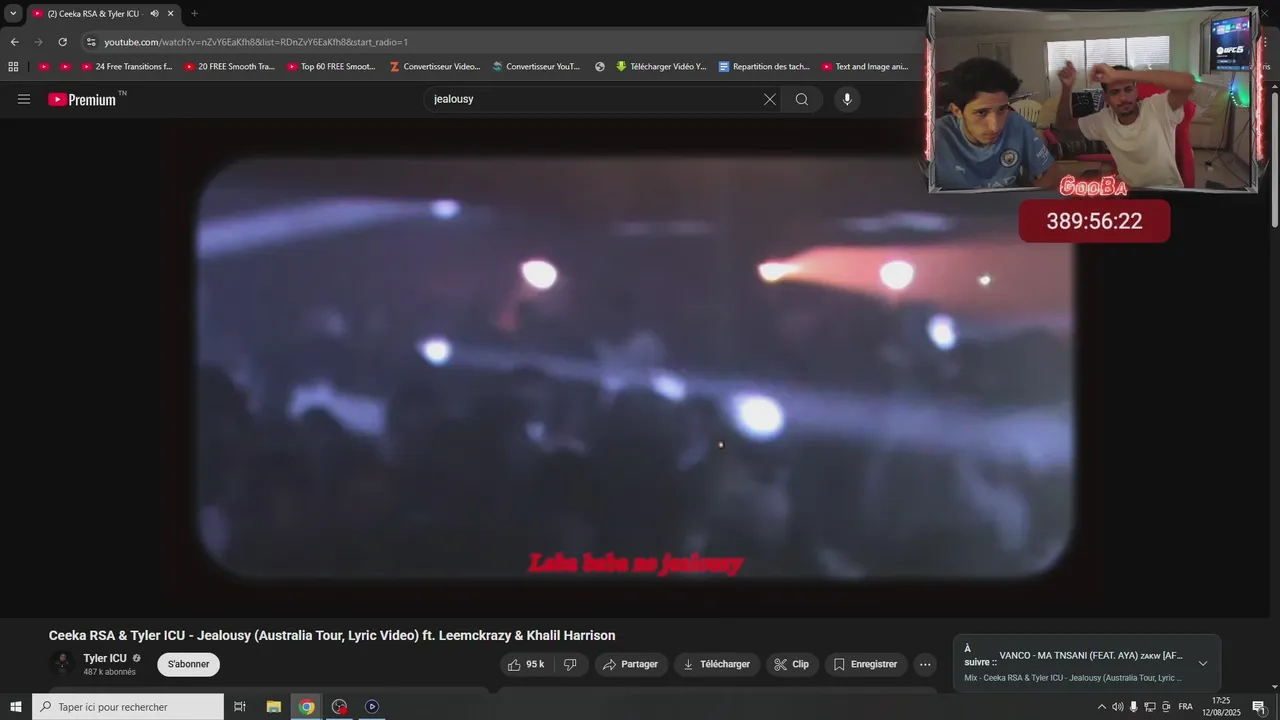Clear the jealousy search text

(770, 99)
